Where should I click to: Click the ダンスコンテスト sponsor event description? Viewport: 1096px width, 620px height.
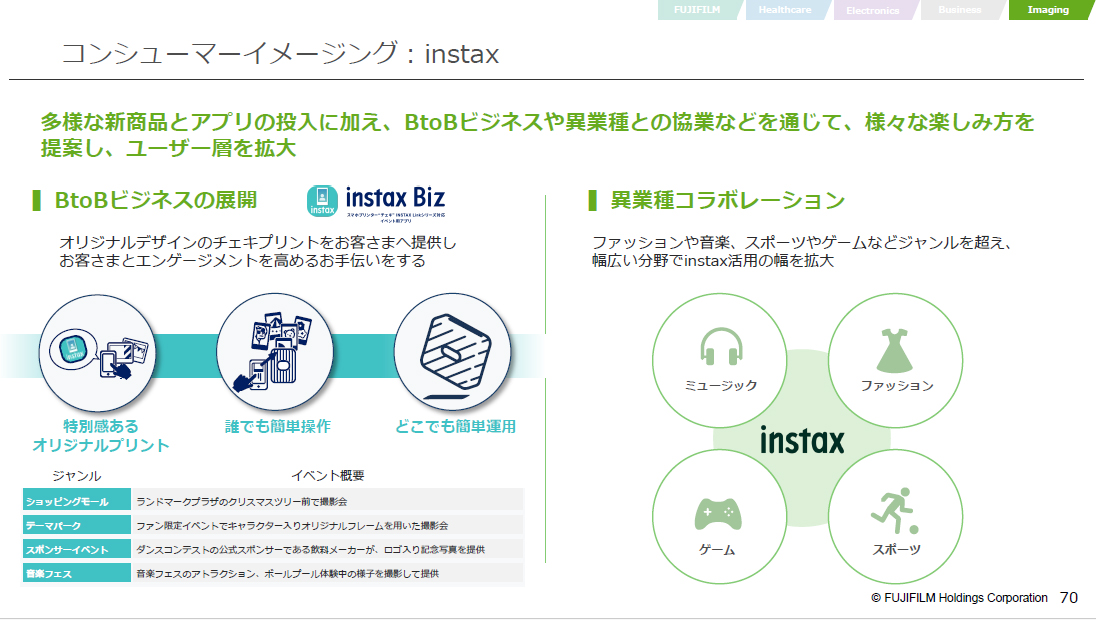coord(311,550)
